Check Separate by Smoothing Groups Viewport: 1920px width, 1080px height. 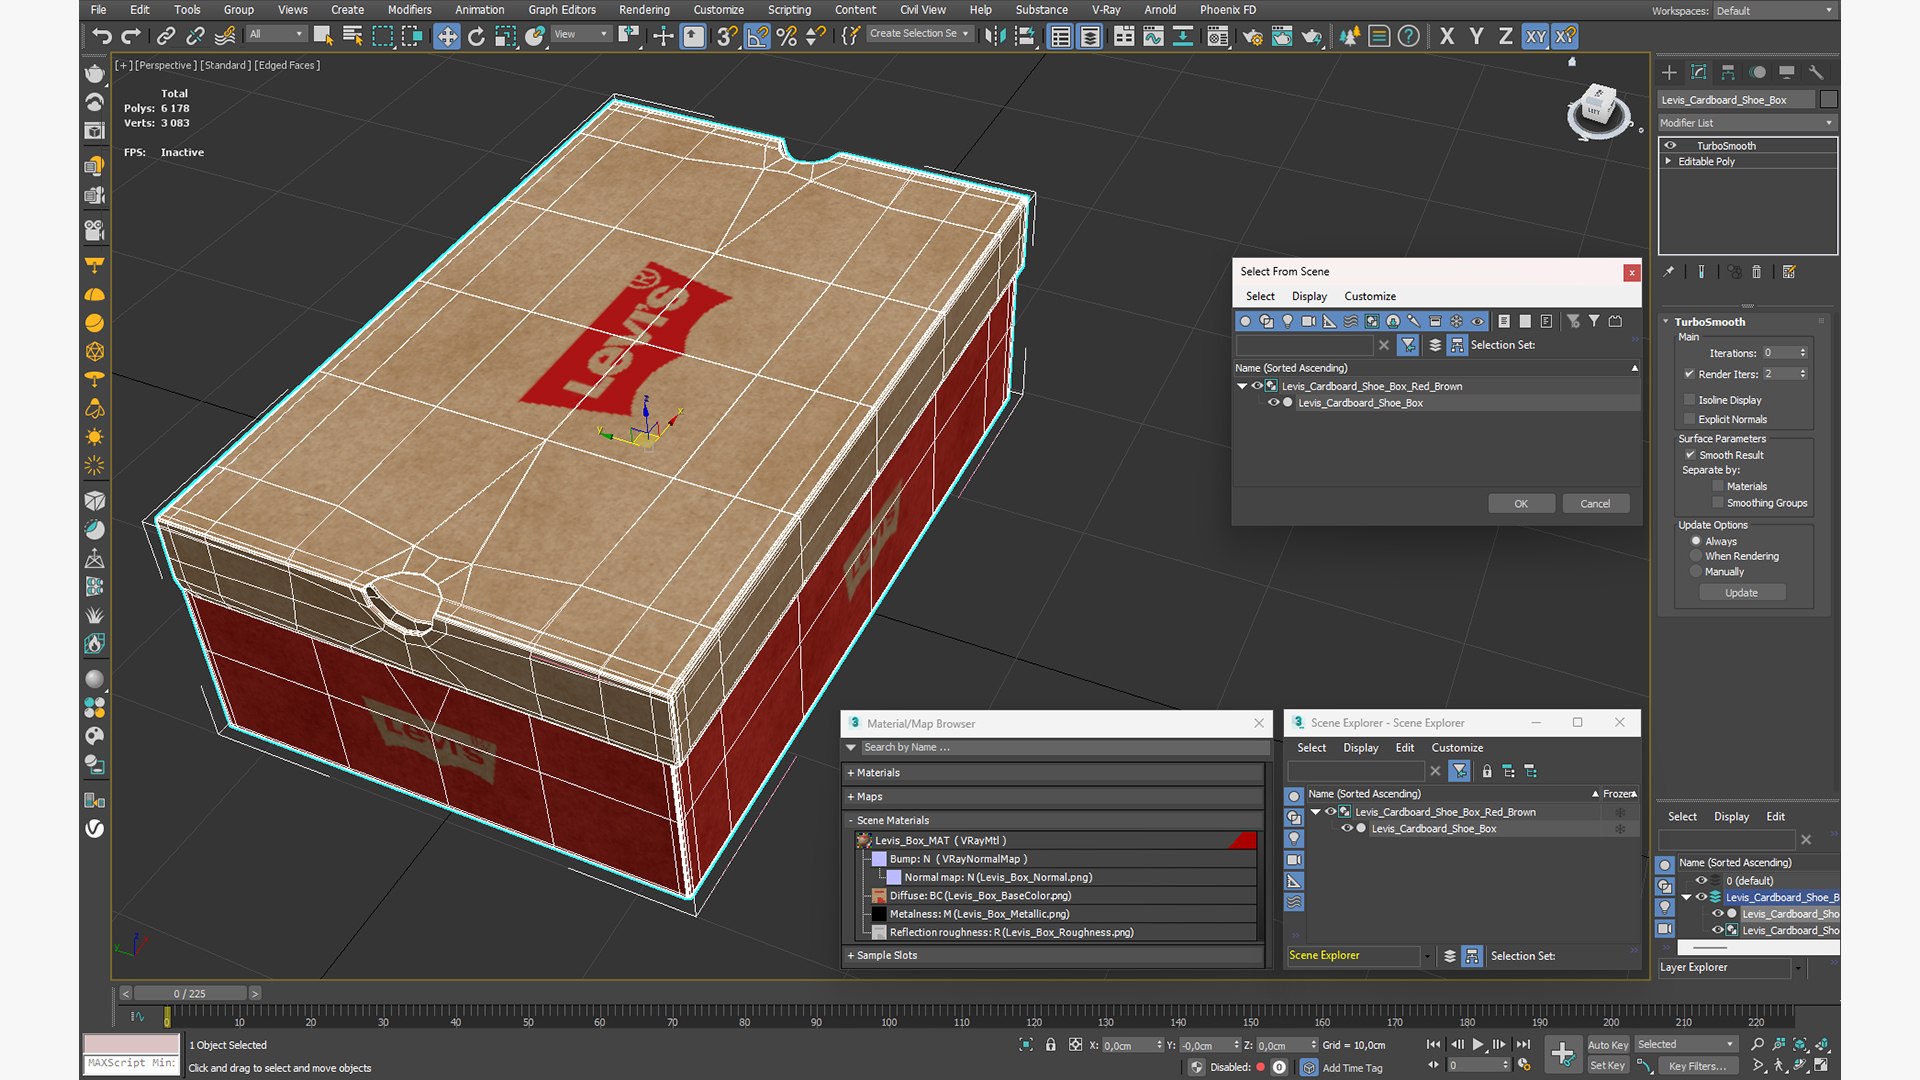point(1718,504)
